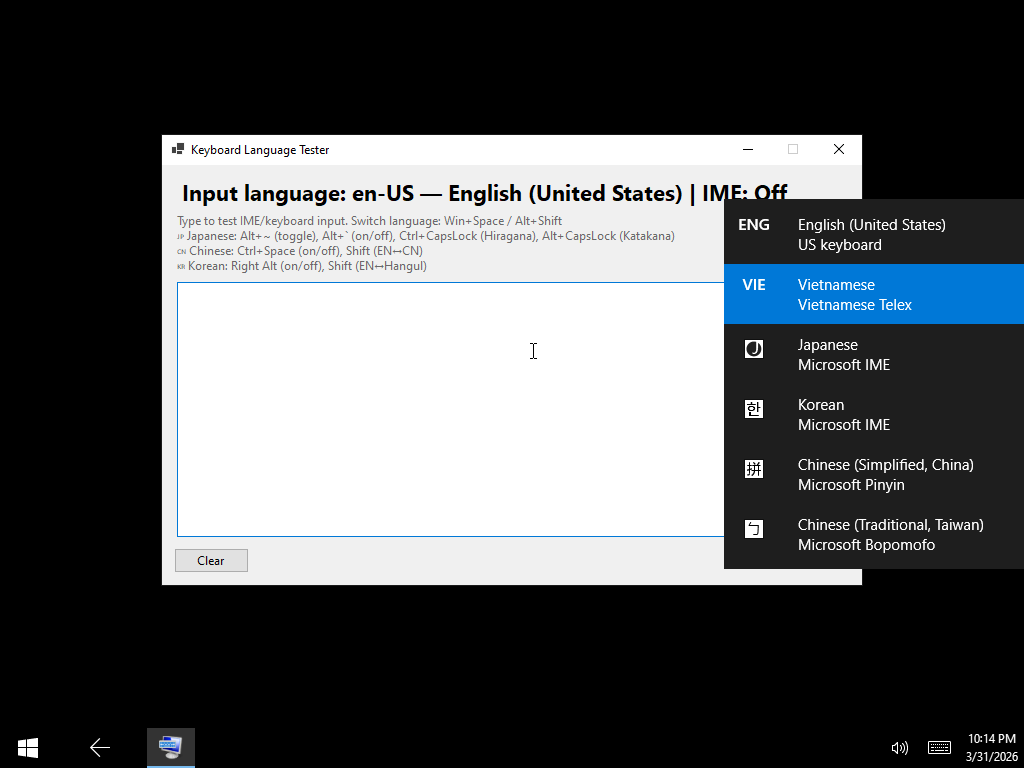The height and width of the screenshot is (768, 1024).
Task: Click the touch keyboard tray icon
Action: pyautogui.click(x=938, y=747)
